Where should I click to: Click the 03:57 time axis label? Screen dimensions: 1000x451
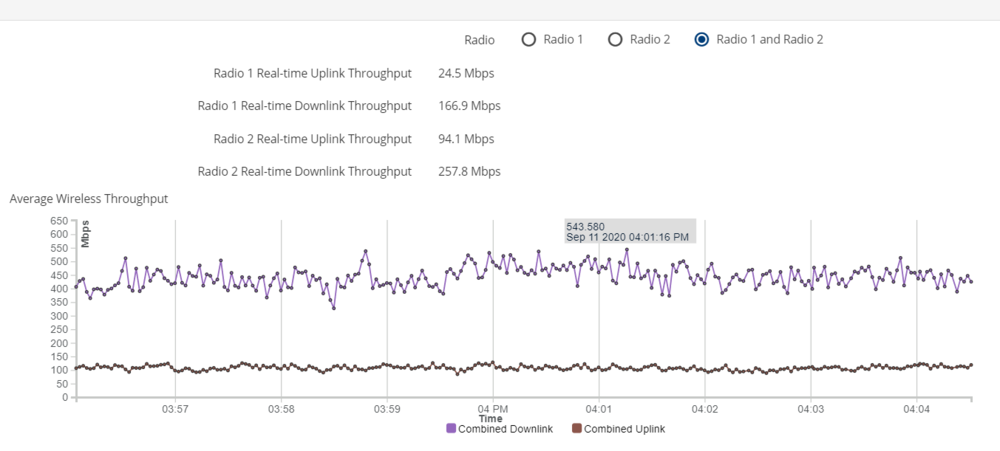coord(175,410)
